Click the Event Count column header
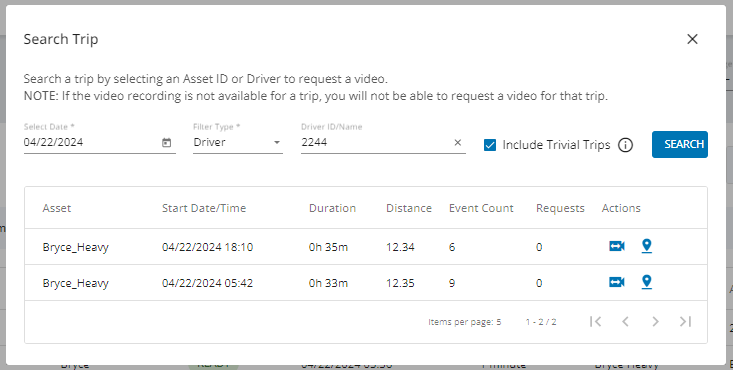Viewport: 733px width, 370px height. (x=481, y=208)
